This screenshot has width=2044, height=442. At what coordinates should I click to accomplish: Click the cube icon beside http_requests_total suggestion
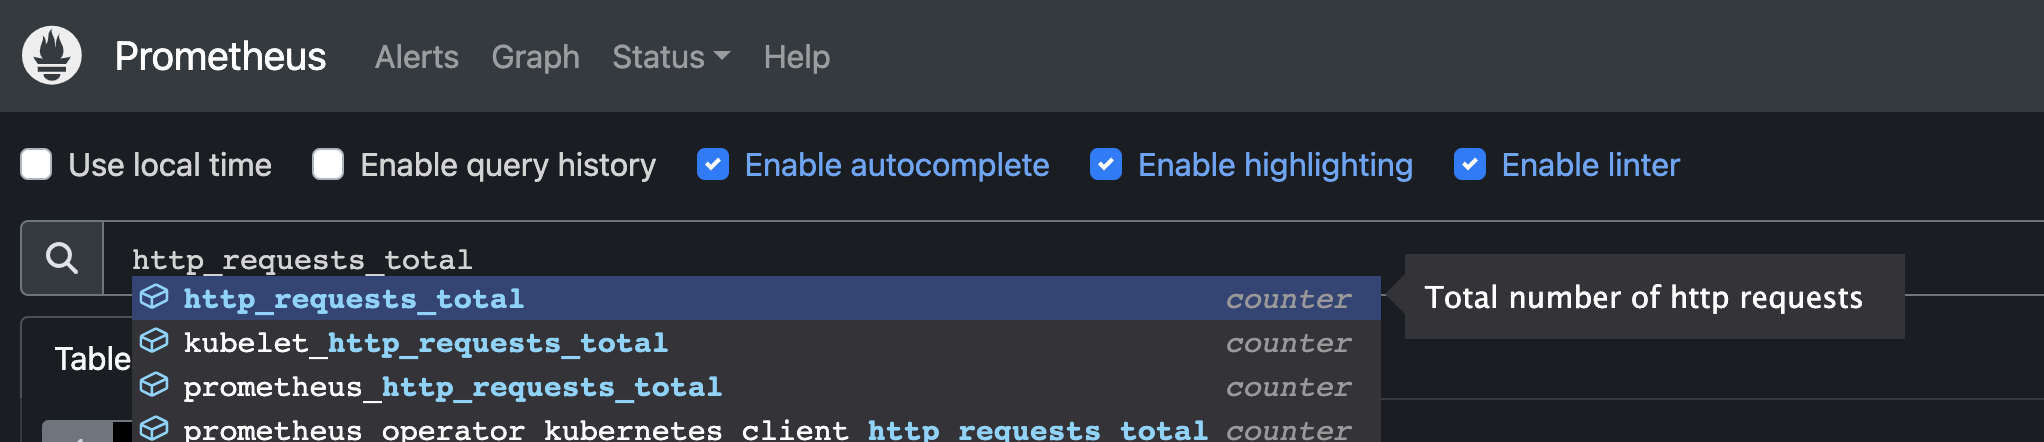point(154,297)
